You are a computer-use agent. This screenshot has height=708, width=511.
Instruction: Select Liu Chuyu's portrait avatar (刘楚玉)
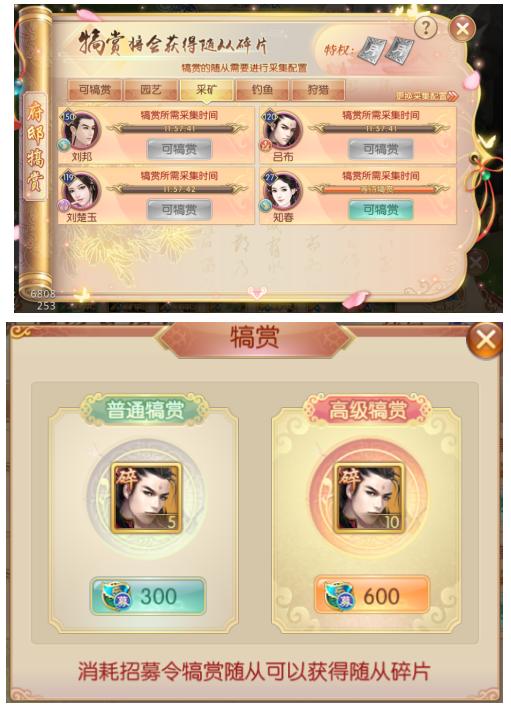[x=81, y=192]
